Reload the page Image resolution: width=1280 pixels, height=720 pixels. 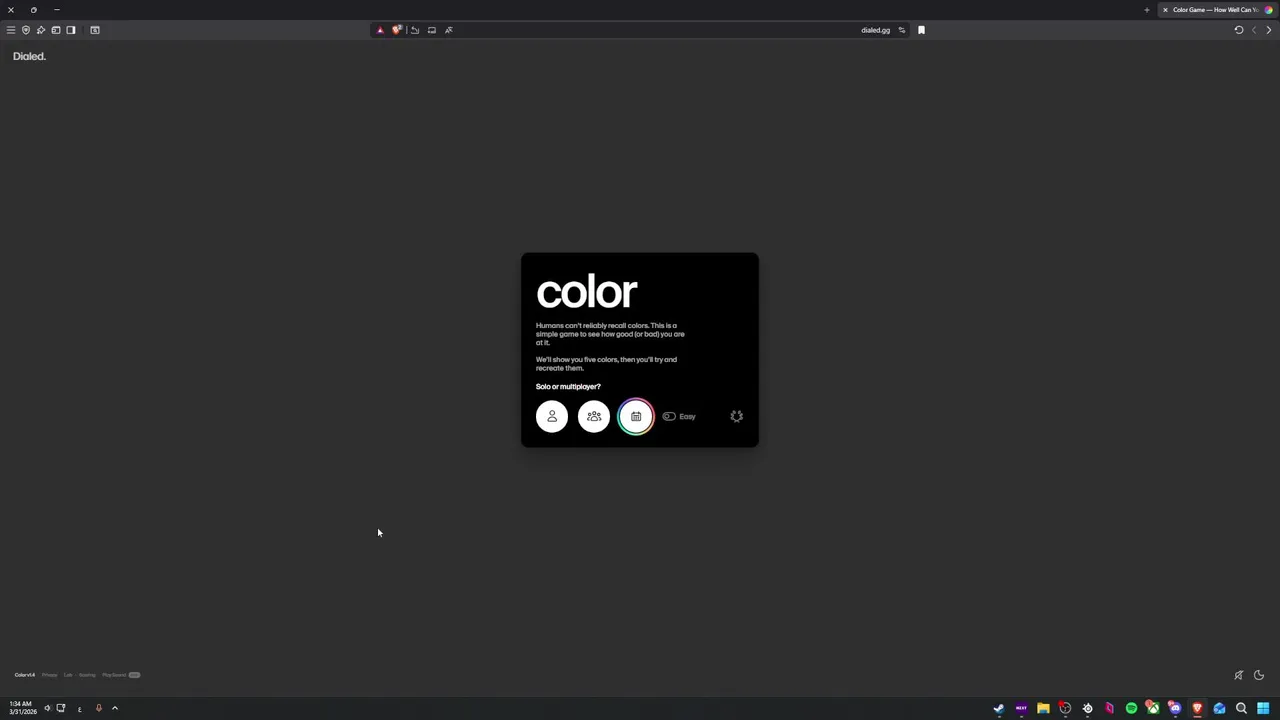pos(1238,30)
